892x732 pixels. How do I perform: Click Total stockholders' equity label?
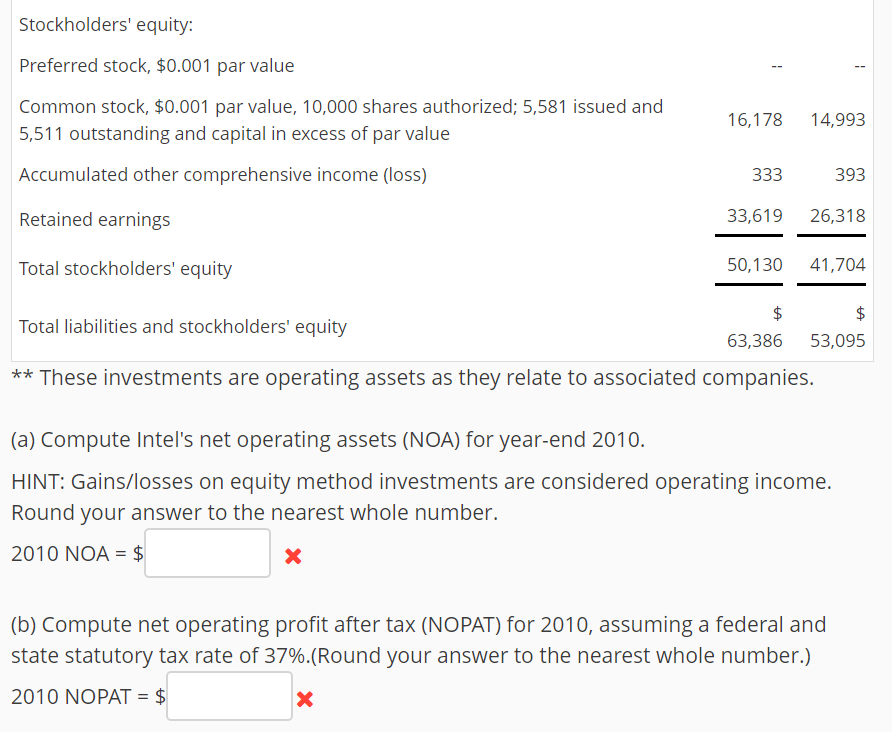coord(125,268)
